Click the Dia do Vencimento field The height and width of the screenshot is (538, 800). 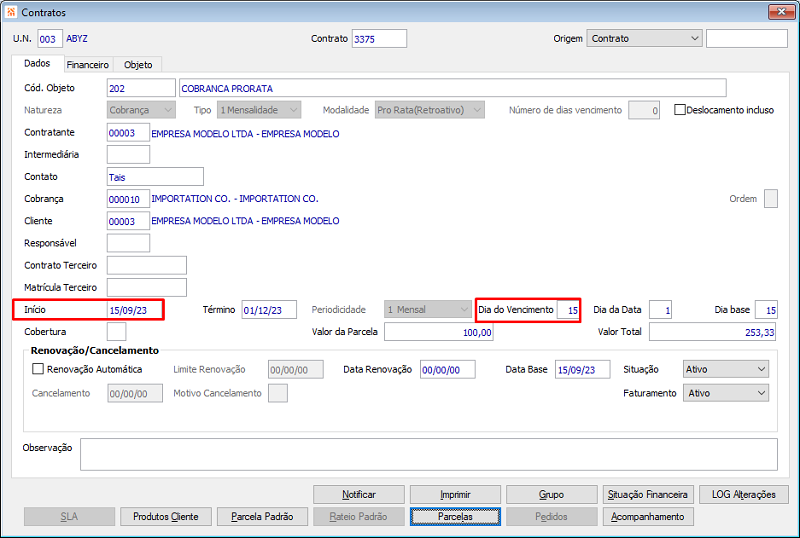(x=568, y=310)
